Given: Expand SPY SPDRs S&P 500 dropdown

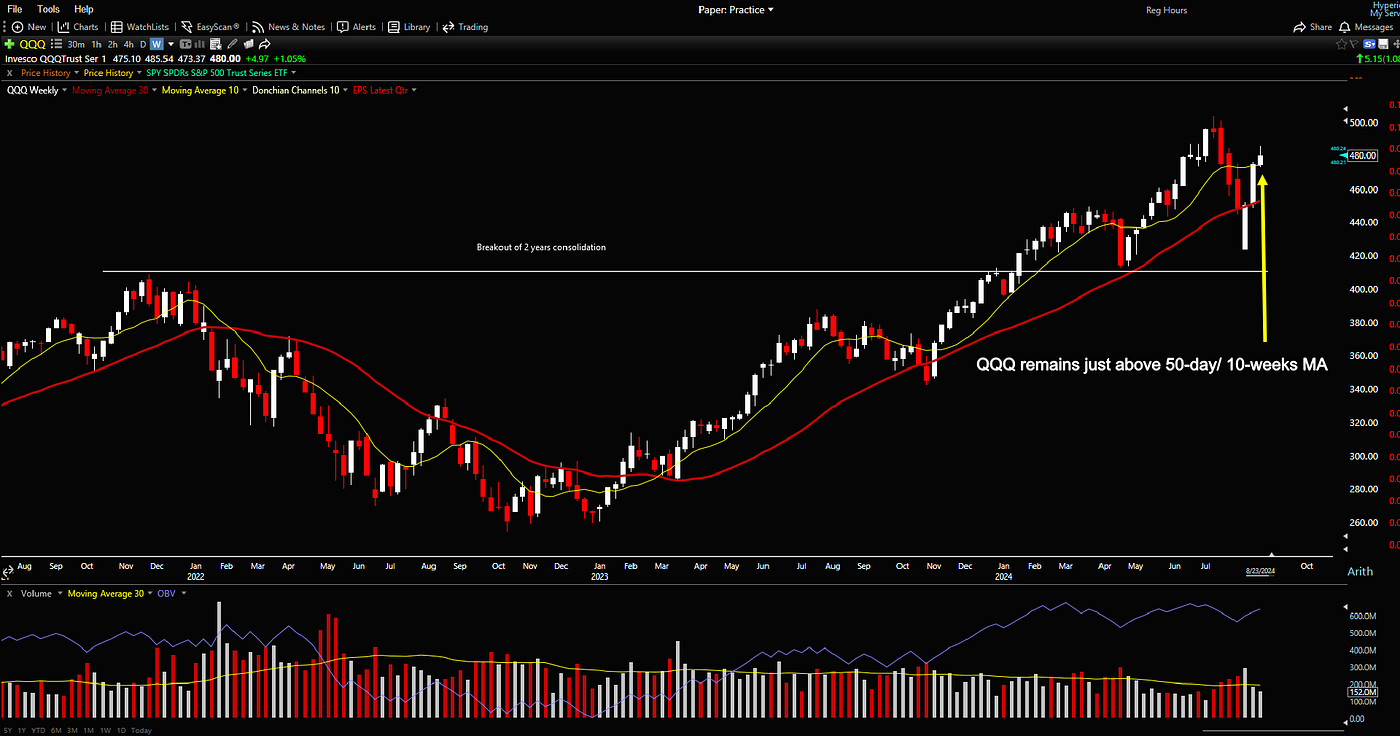Looking at the screenshot, I should pos(294,73).
